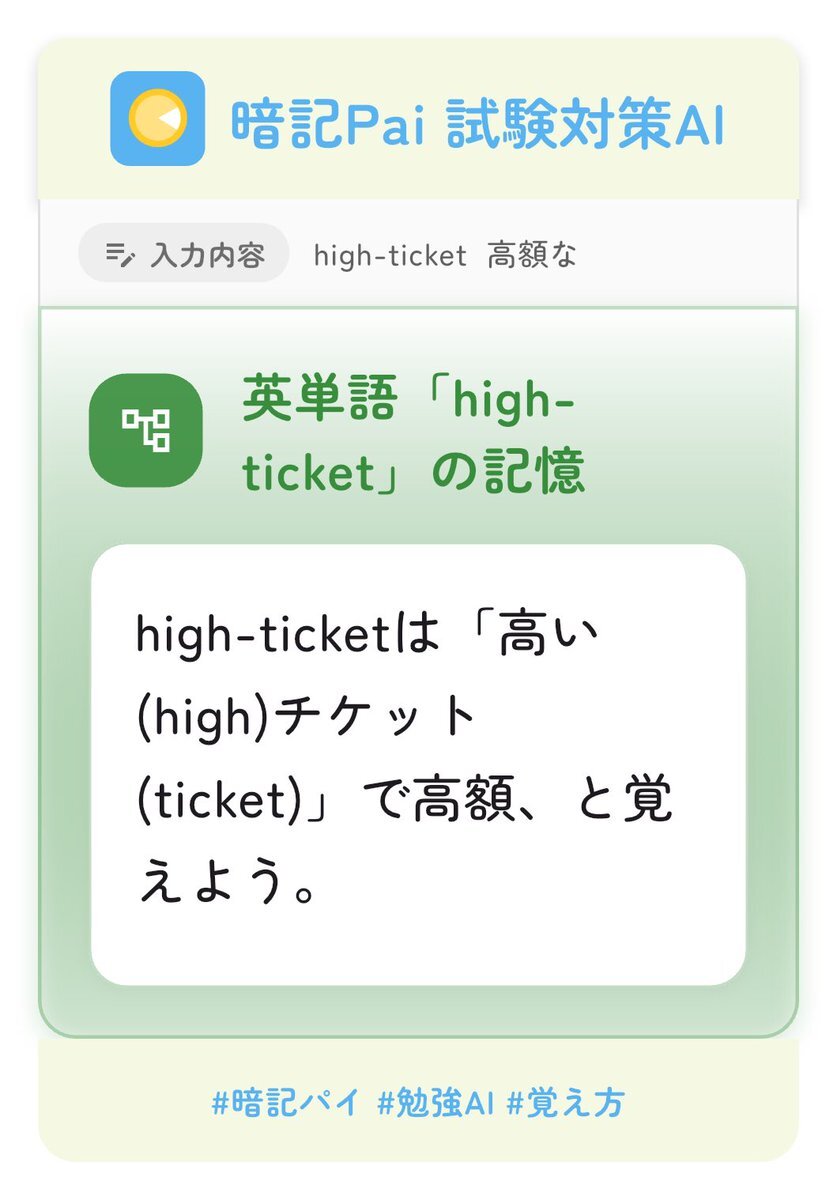Screen dimensions: 837x1200
Task: Click the green mind-map icon
Action: (x=146, y=430)
